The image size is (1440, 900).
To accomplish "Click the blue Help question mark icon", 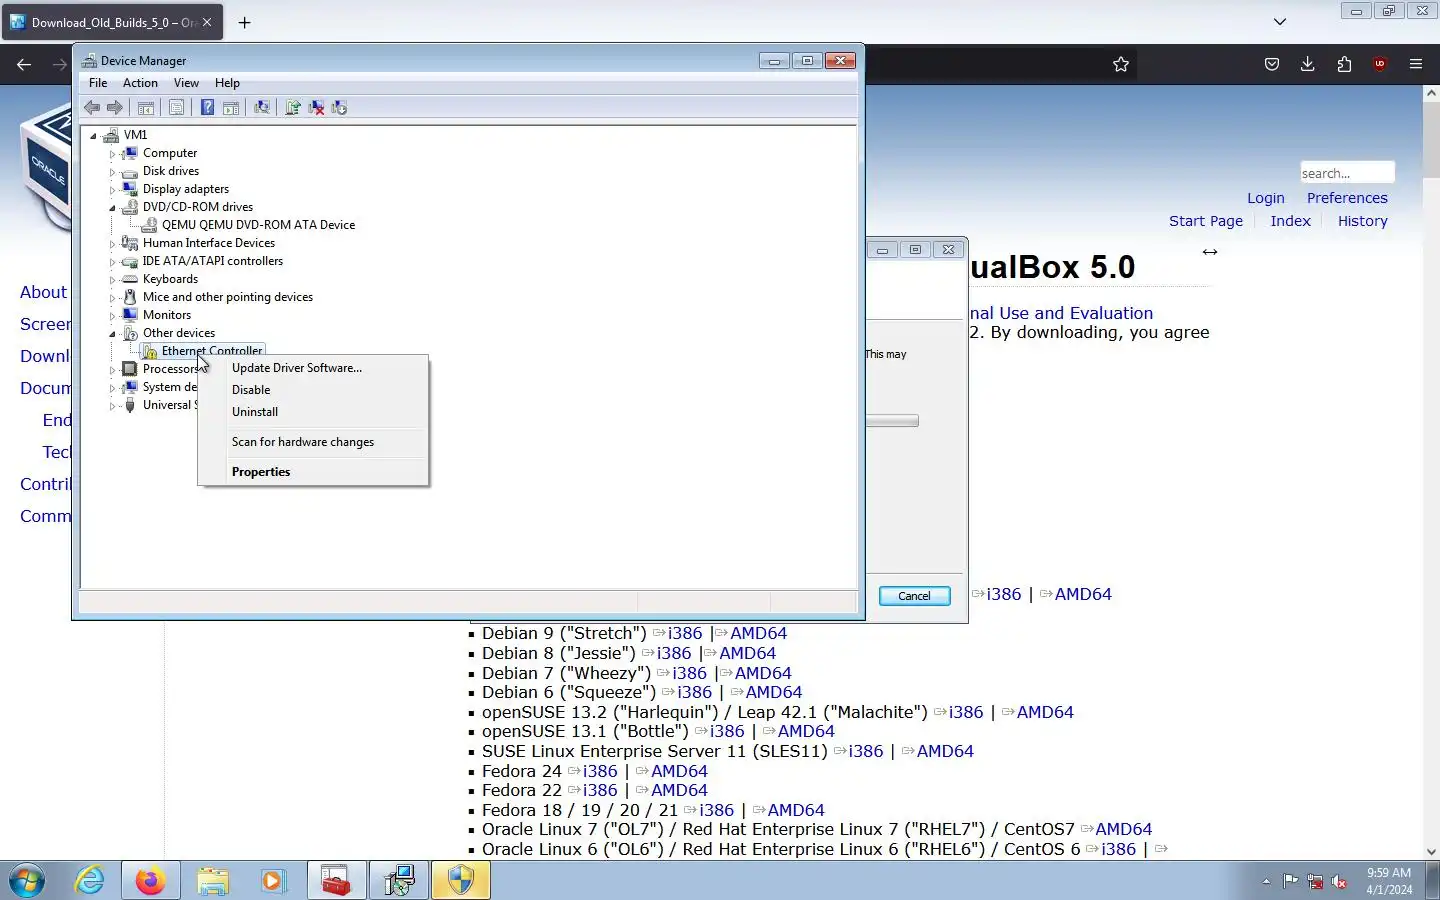I will pos(207,108).
